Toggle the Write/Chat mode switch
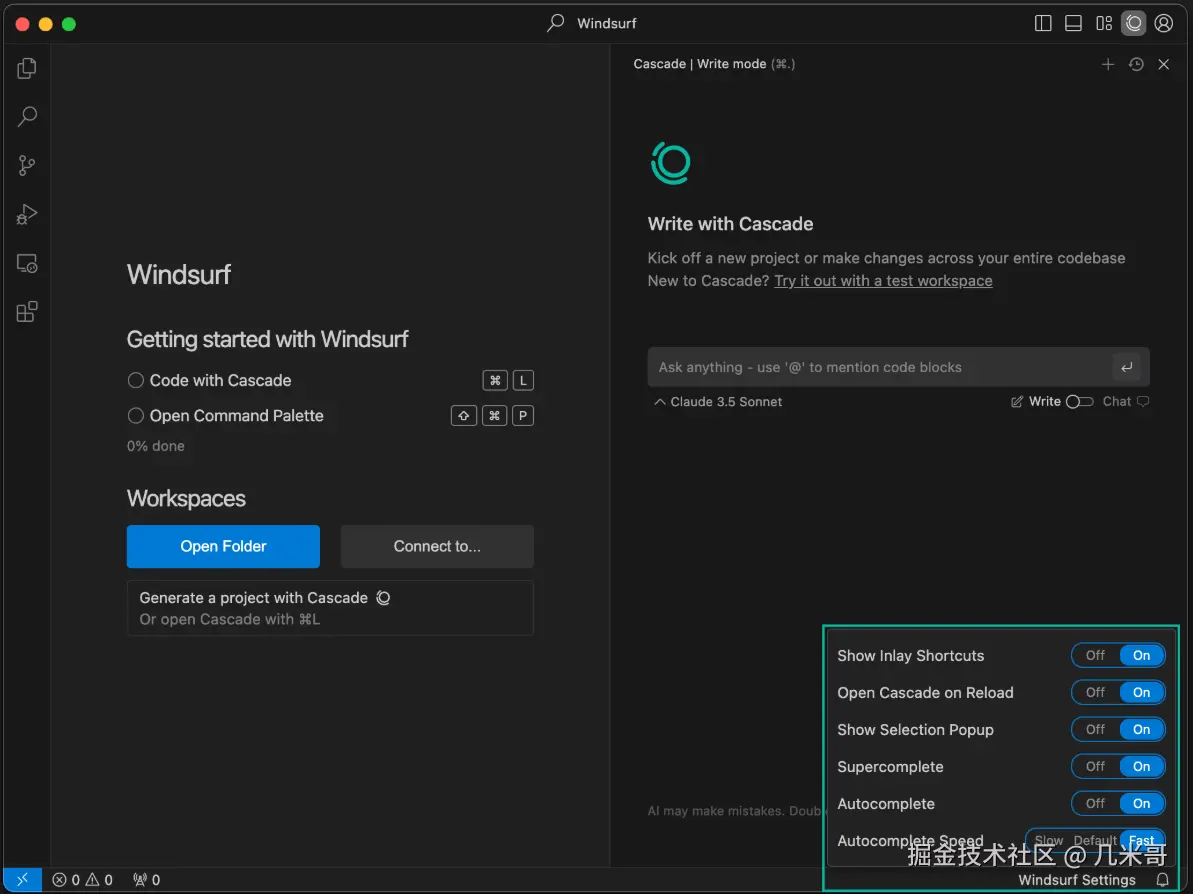This screenshot has width=1193, height=894. point(1079,402)
